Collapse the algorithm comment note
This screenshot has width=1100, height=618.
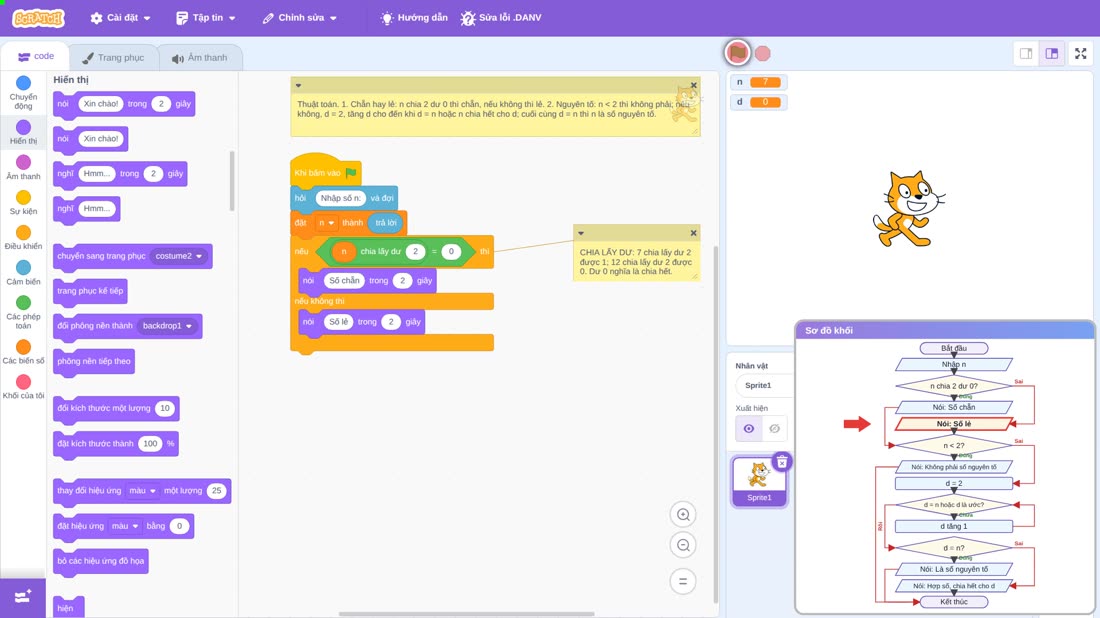tap(298, 86)
